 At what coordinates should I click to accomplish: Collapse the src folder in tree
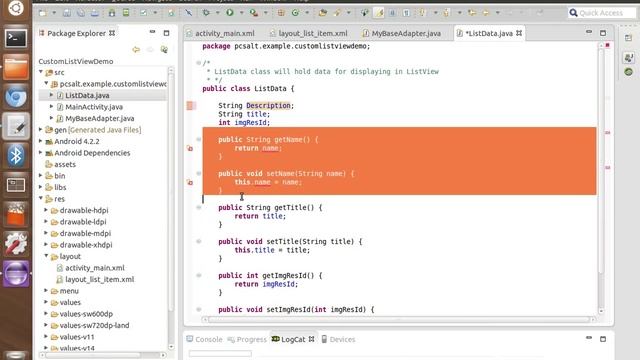(41, 72)
